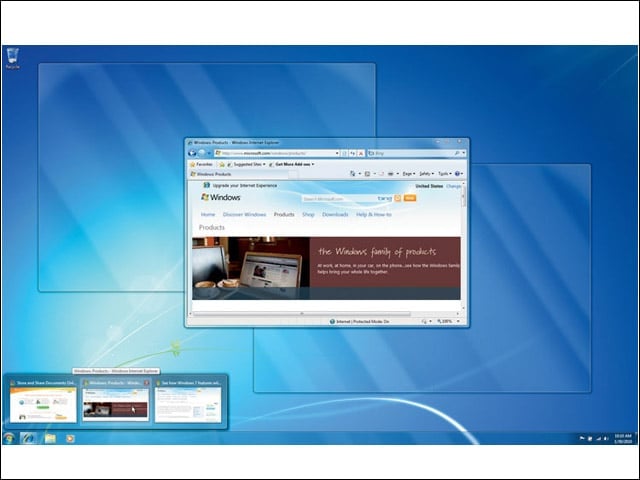Open the Favorites star button
Viewport: 640px width, 480px height.
coord(201,164)
